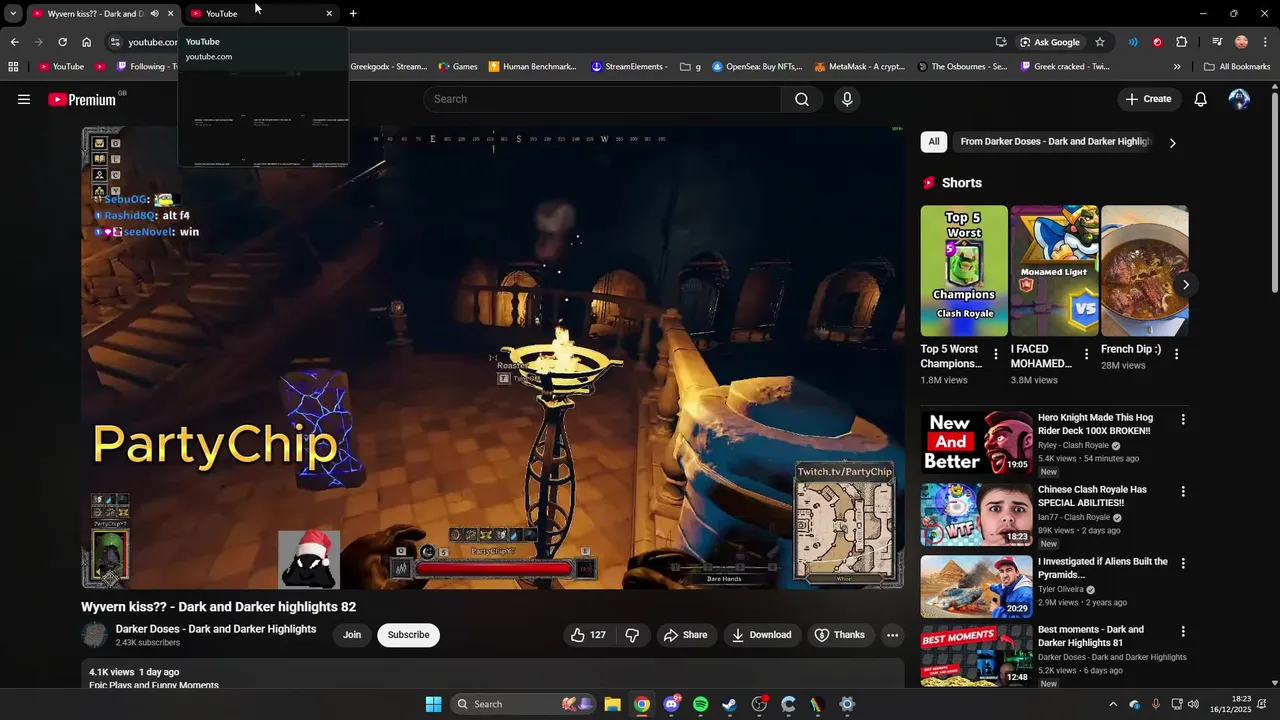Show next filter chips arrow
The height and width of the screenshot is (720, 1280).
[1172, 143]
